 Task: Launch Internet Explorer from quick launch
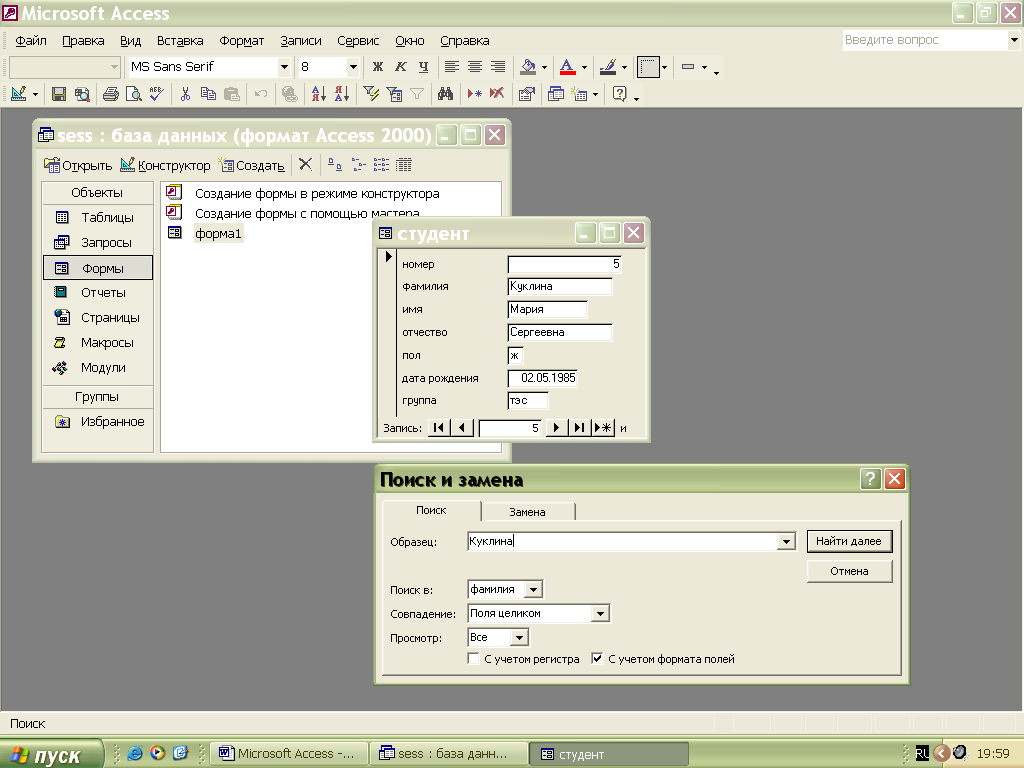click(135, 753)
